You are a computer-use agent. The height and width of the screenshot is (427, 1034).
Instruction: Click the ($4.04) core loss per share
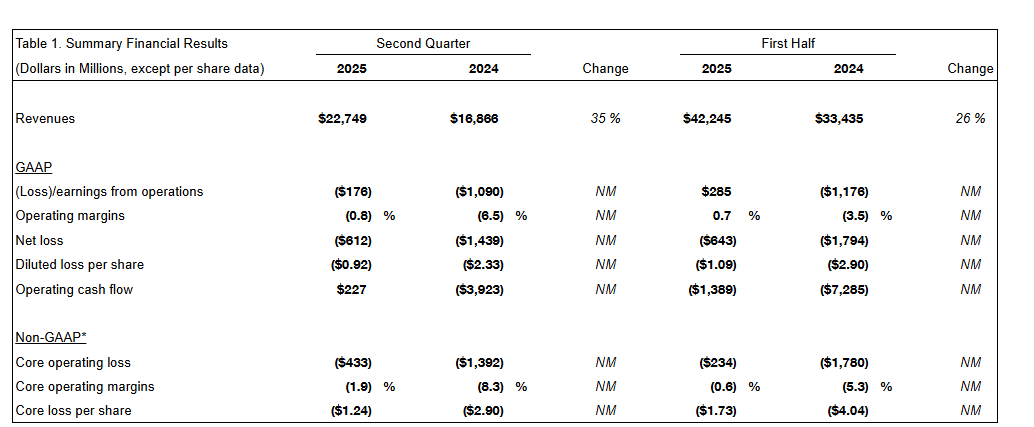click(845, 411)
